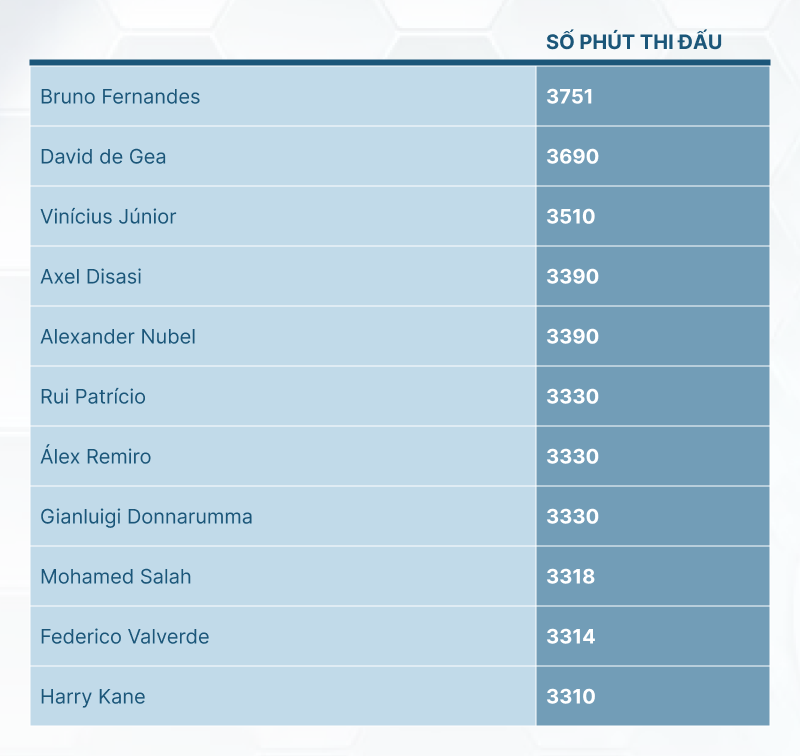Click the Álex Remiro name
The image size is (800, 756).
(x=96, y=457)
